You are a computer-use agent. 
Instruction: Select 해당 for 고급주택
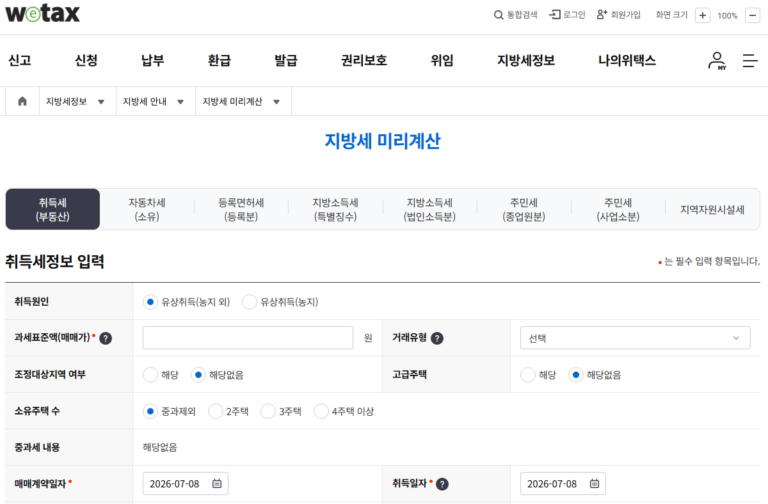[x=528, y=375]
